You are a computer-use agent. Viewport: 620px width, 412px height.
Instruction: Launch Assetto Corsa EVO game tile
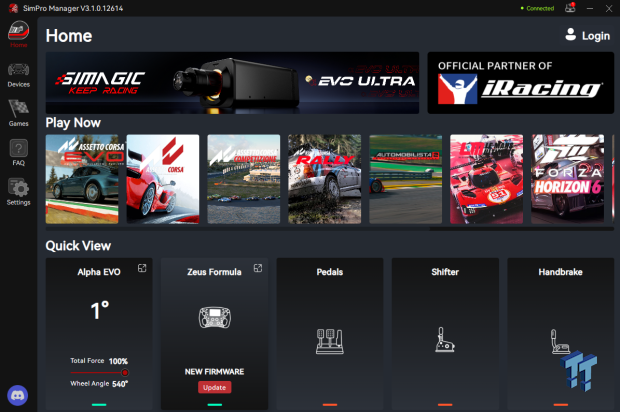[x=82, y=179]
